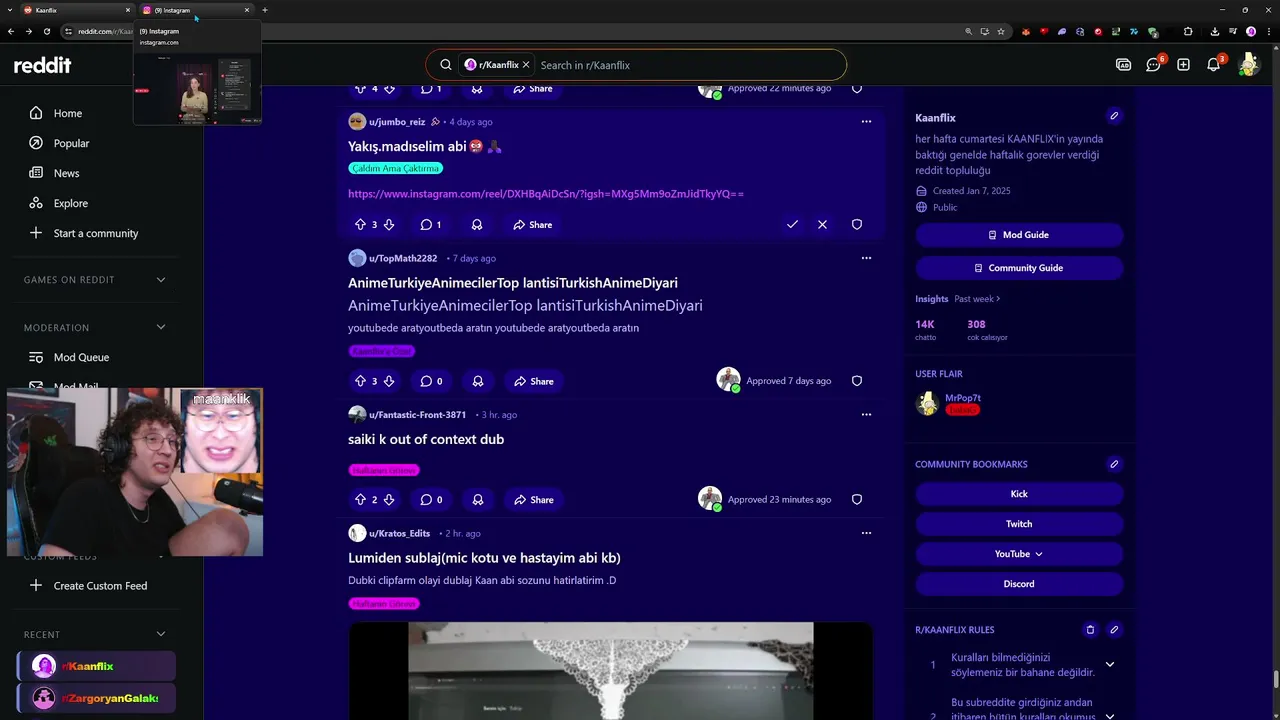Click the Kratos_Edits video thumbnail
This screenshot has height=720, width=1280.
point(610,670)
